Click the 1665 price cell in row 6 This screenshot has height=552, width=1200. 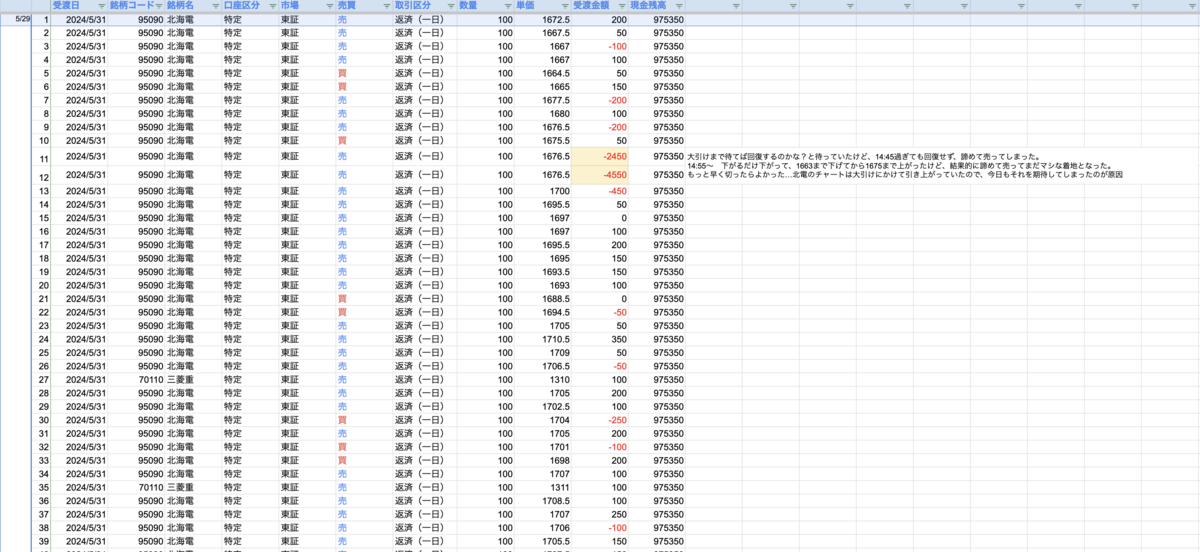click(x=543, y=87)
